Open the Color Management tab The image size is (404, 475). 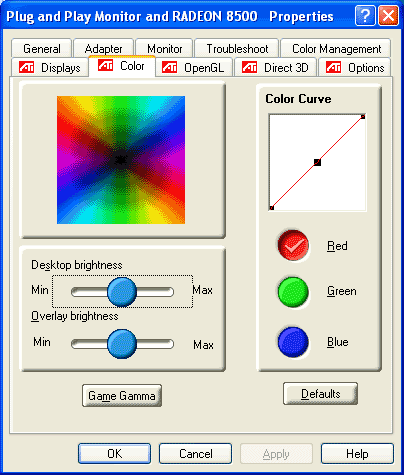[336, 49]
